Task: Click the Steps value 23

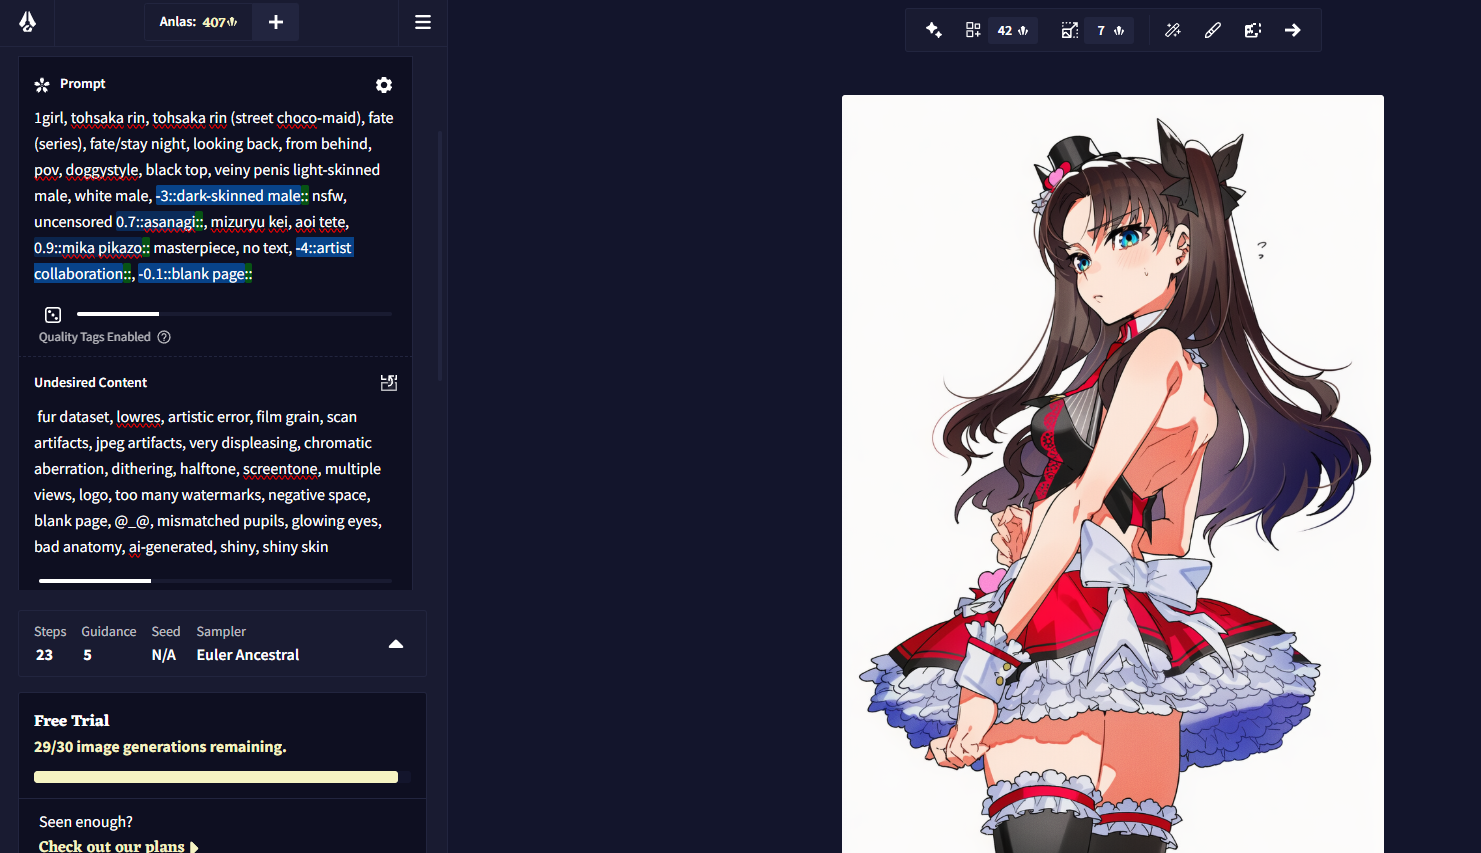Action: [x=44, y=655]
